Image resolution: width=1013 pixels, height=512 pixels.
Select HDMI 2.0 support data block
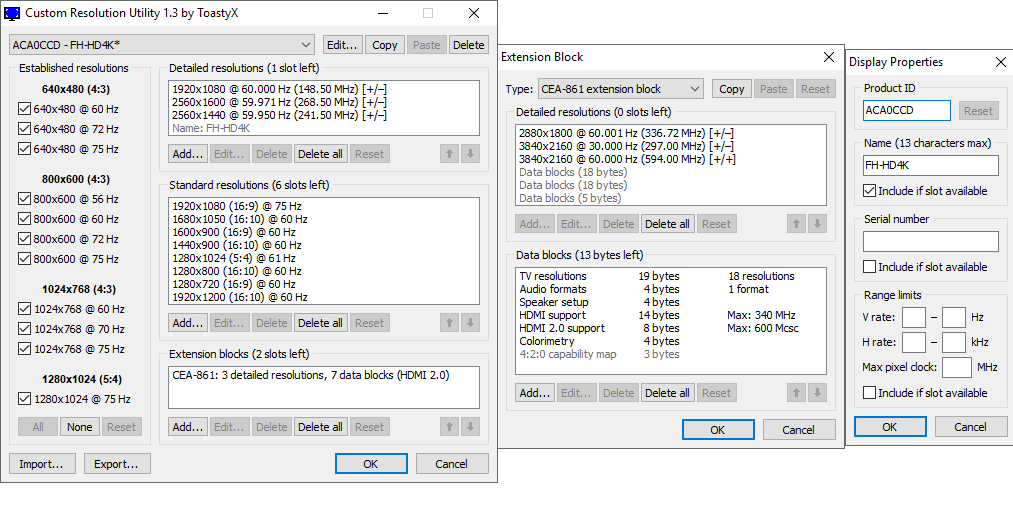coord(562,328)
